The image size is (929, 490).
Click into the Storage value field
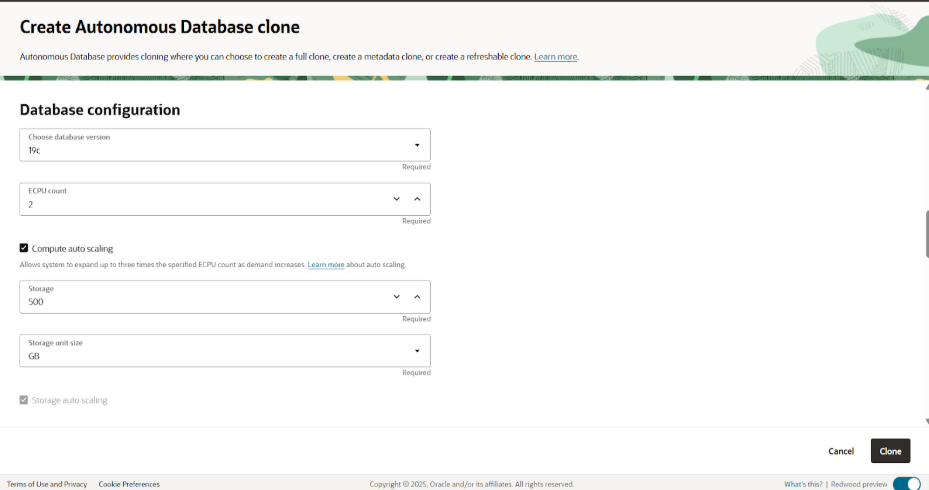pyautogui.click(x=200, y=301)
